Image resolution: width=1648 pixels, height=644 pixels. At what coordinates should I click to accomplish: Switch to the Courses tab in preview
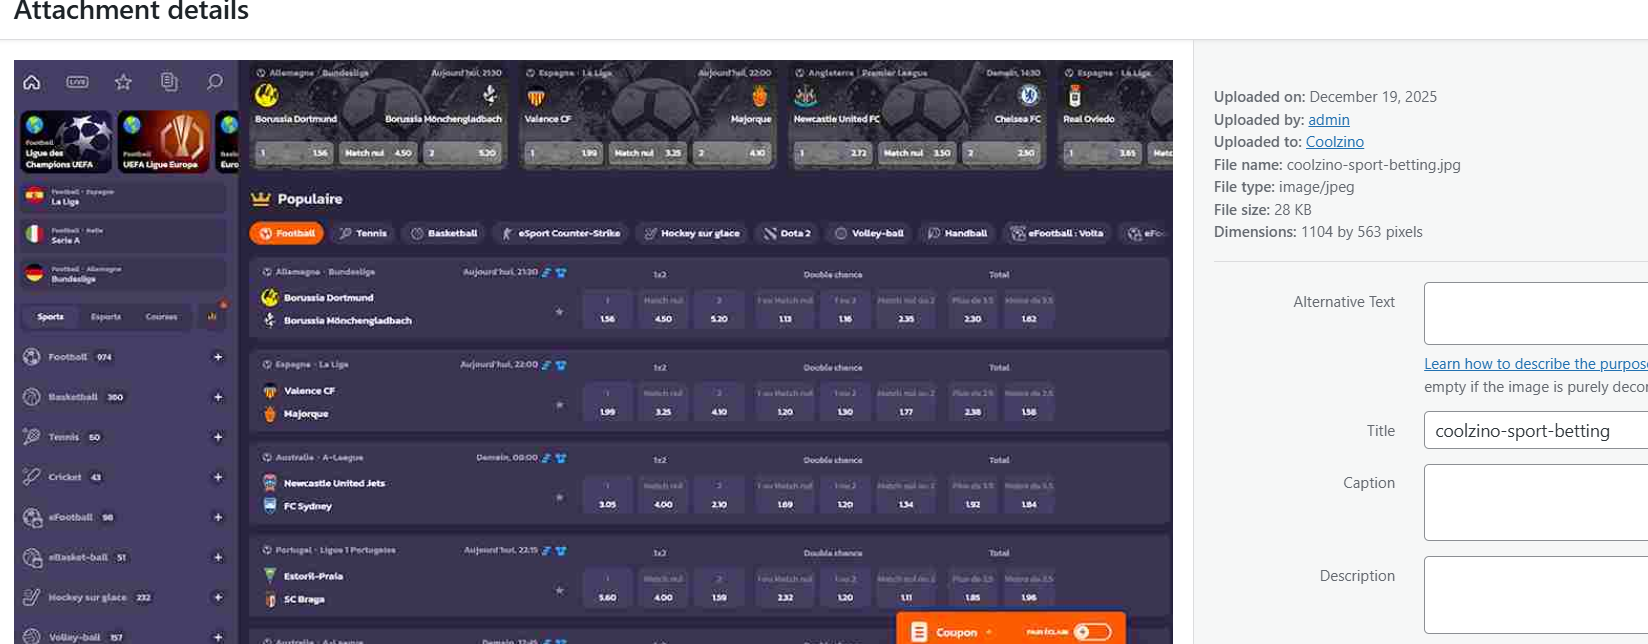tap(161, 317)
